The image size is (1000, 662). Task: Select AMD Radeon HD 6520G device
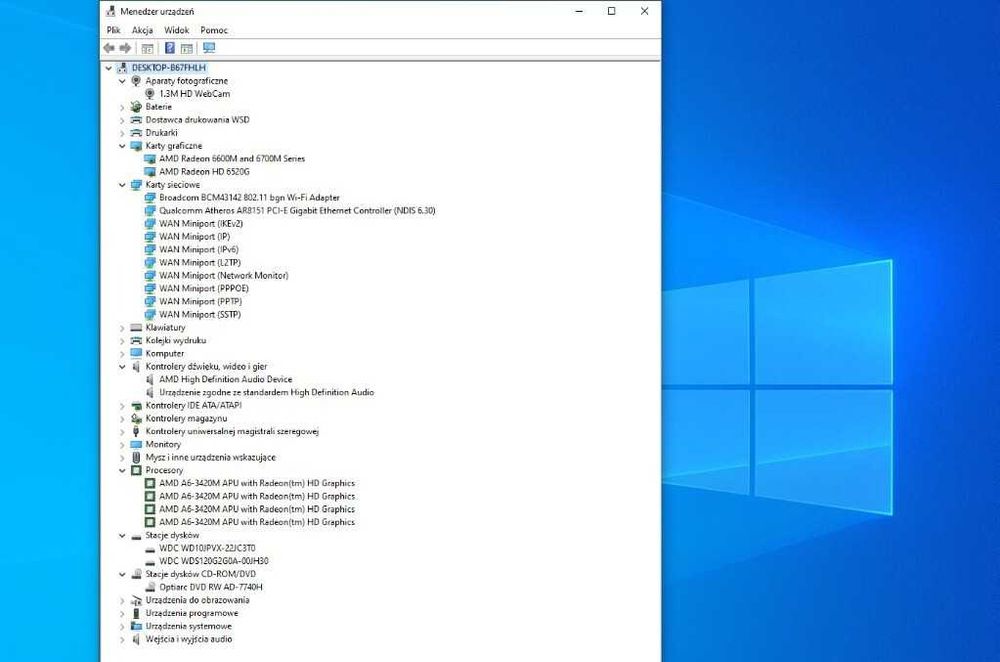(204, 172)
